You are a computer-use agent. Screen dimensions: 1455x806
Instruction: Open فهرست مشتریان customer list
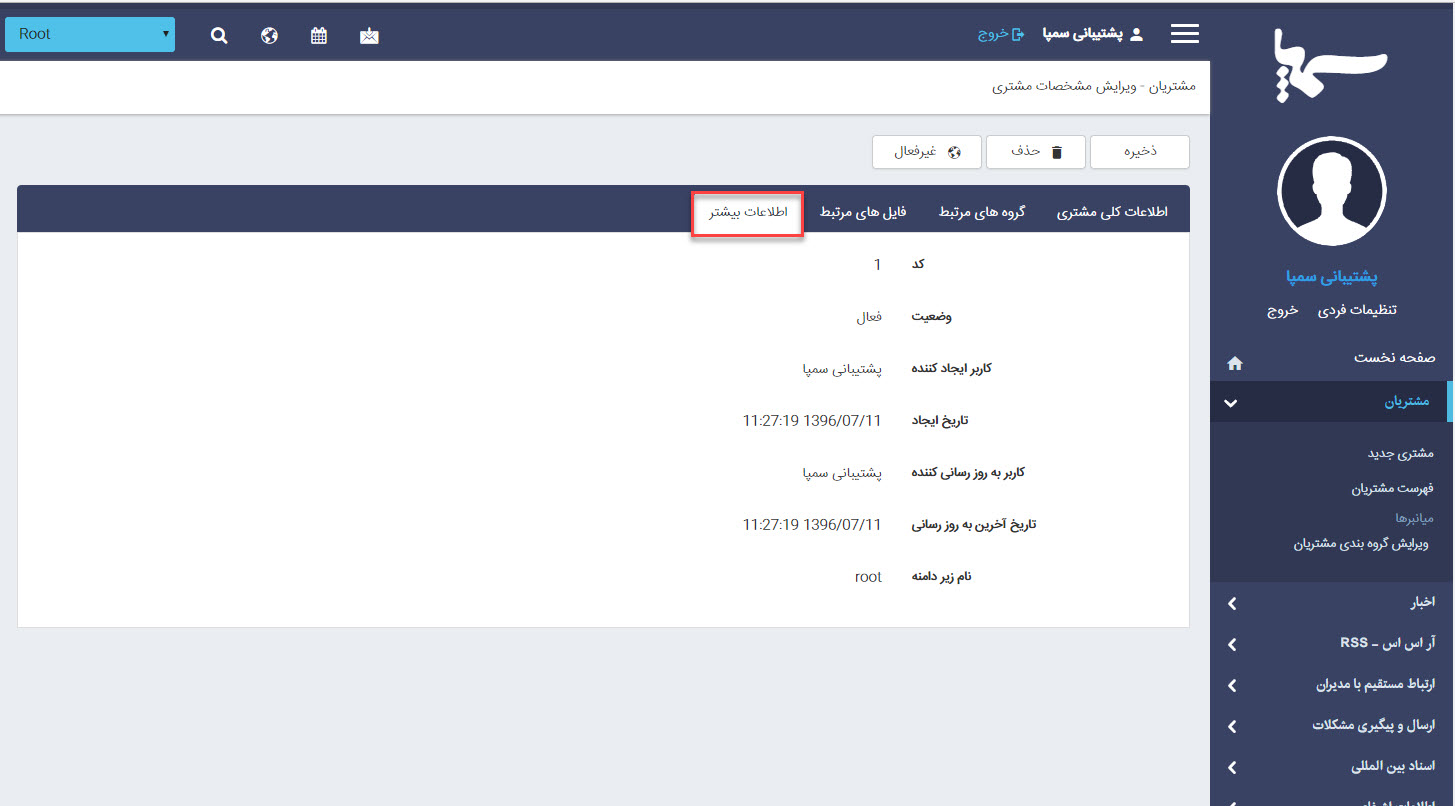[1392, 488]
